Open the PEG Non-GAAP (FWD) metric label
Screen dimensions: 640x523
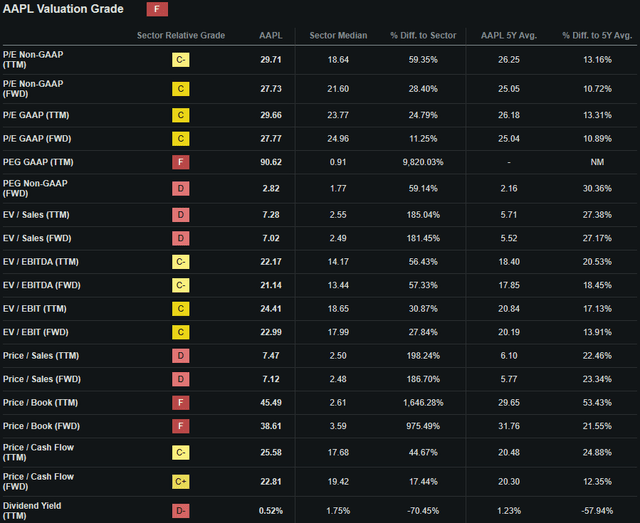coord(35,189)
